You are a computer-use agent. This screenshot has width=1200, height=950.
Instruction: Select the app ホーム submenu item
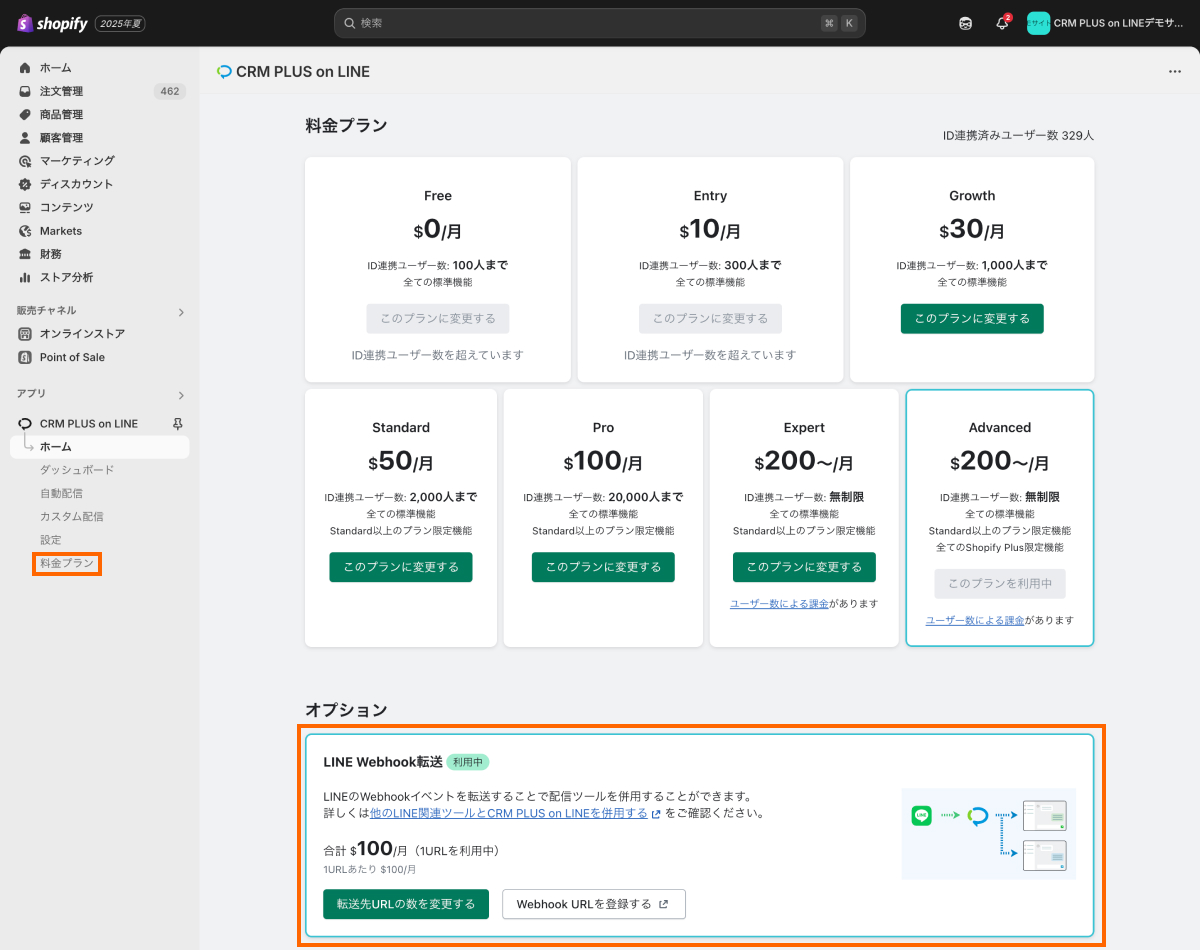[100, 447]
